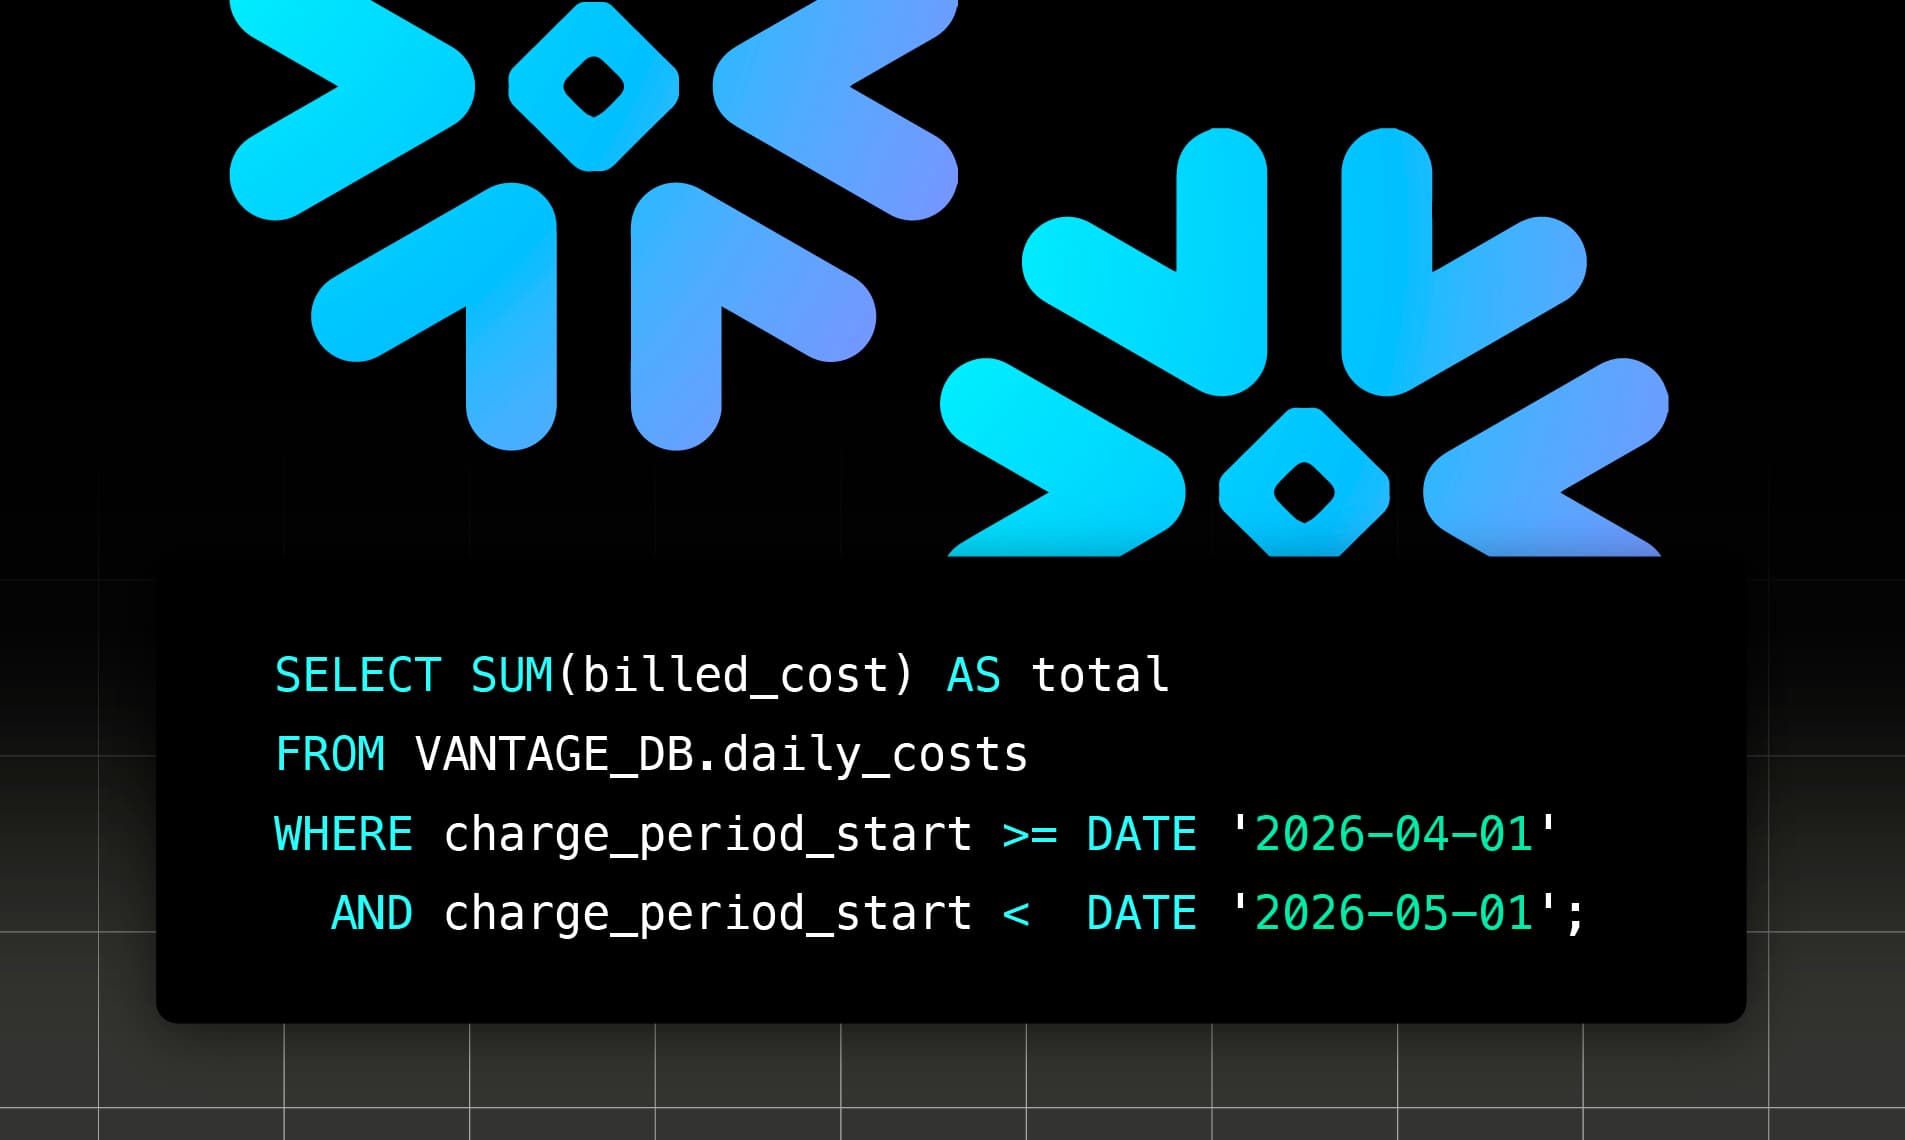Click the SUM function name
Image resolution: width=1905 pixels, height=1140 pixels.
(x=512, y=675)
